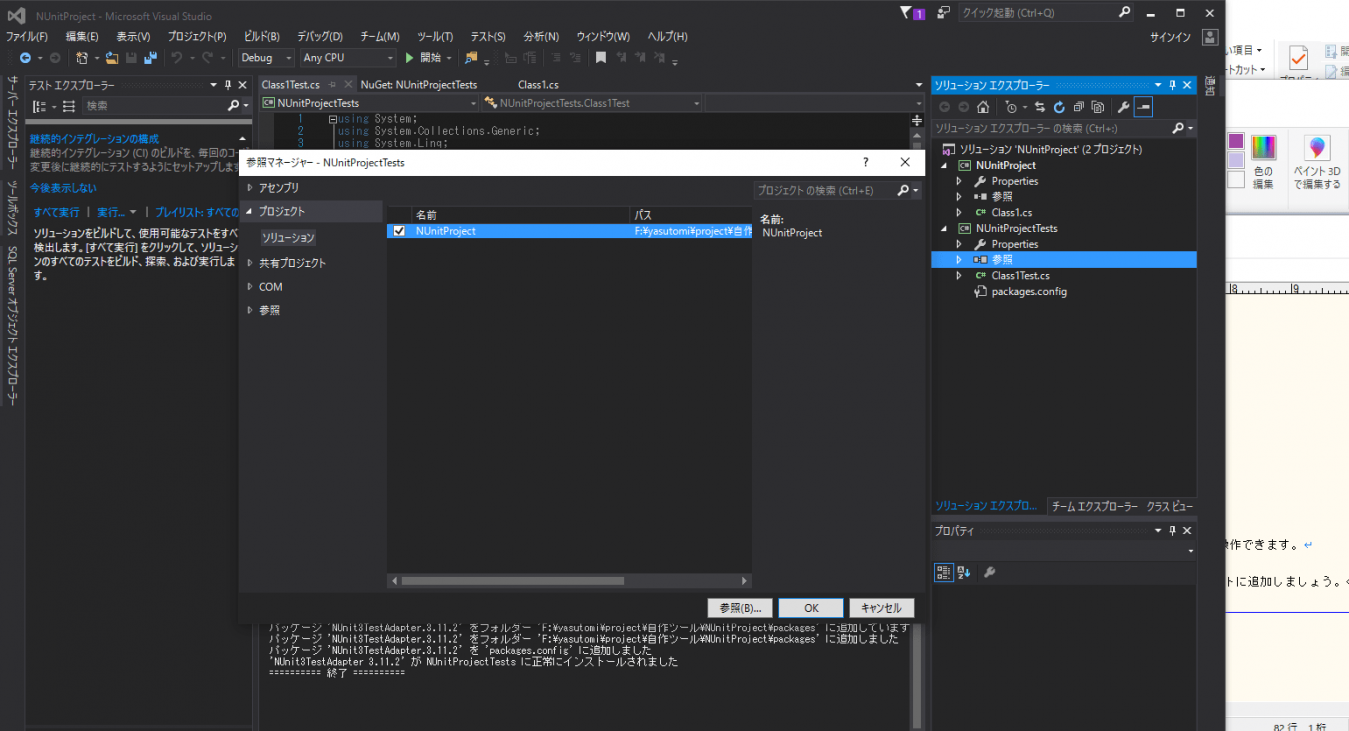The height and width of the screenshot is (731, 1349).
Task: Open the Any CPU platform dropdown
Action: tap(390, 57)
